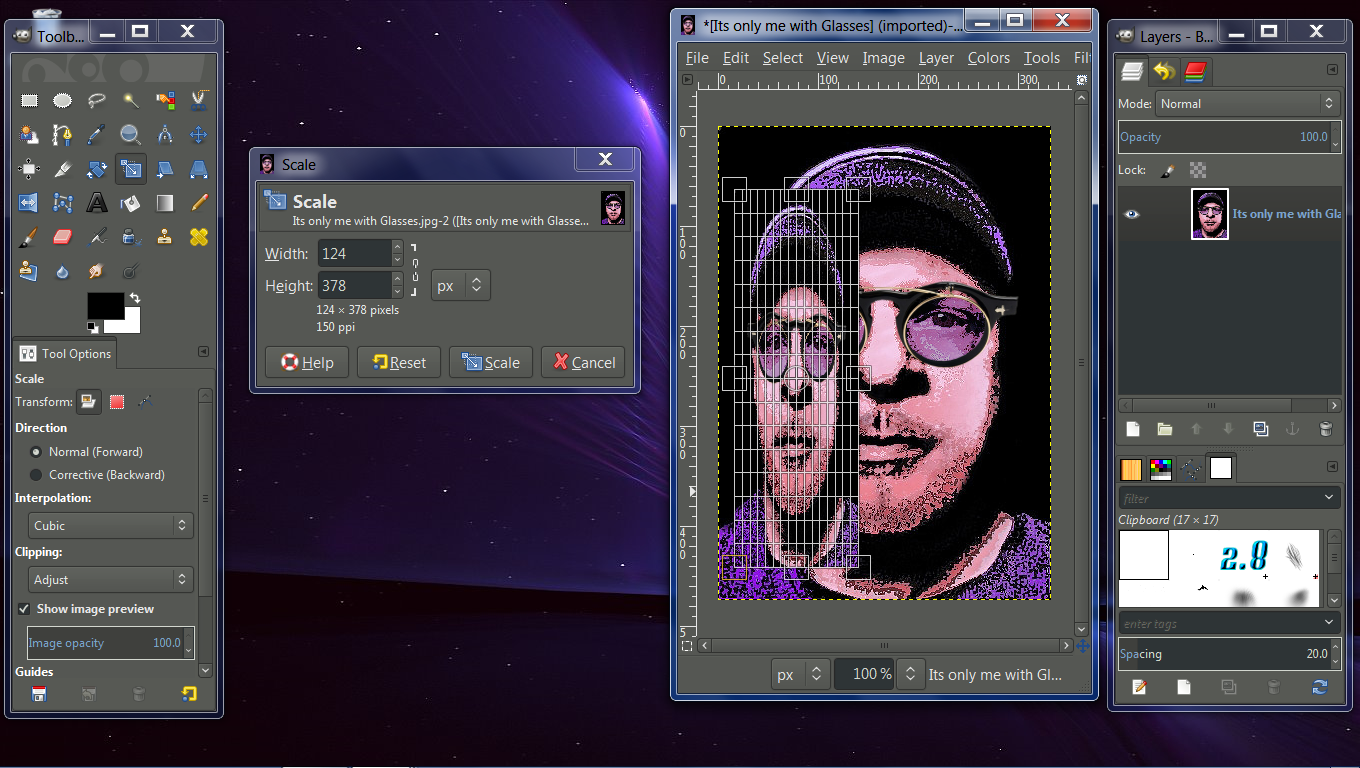
Task: Switch to the Undo History tab
Action: 1163,71
